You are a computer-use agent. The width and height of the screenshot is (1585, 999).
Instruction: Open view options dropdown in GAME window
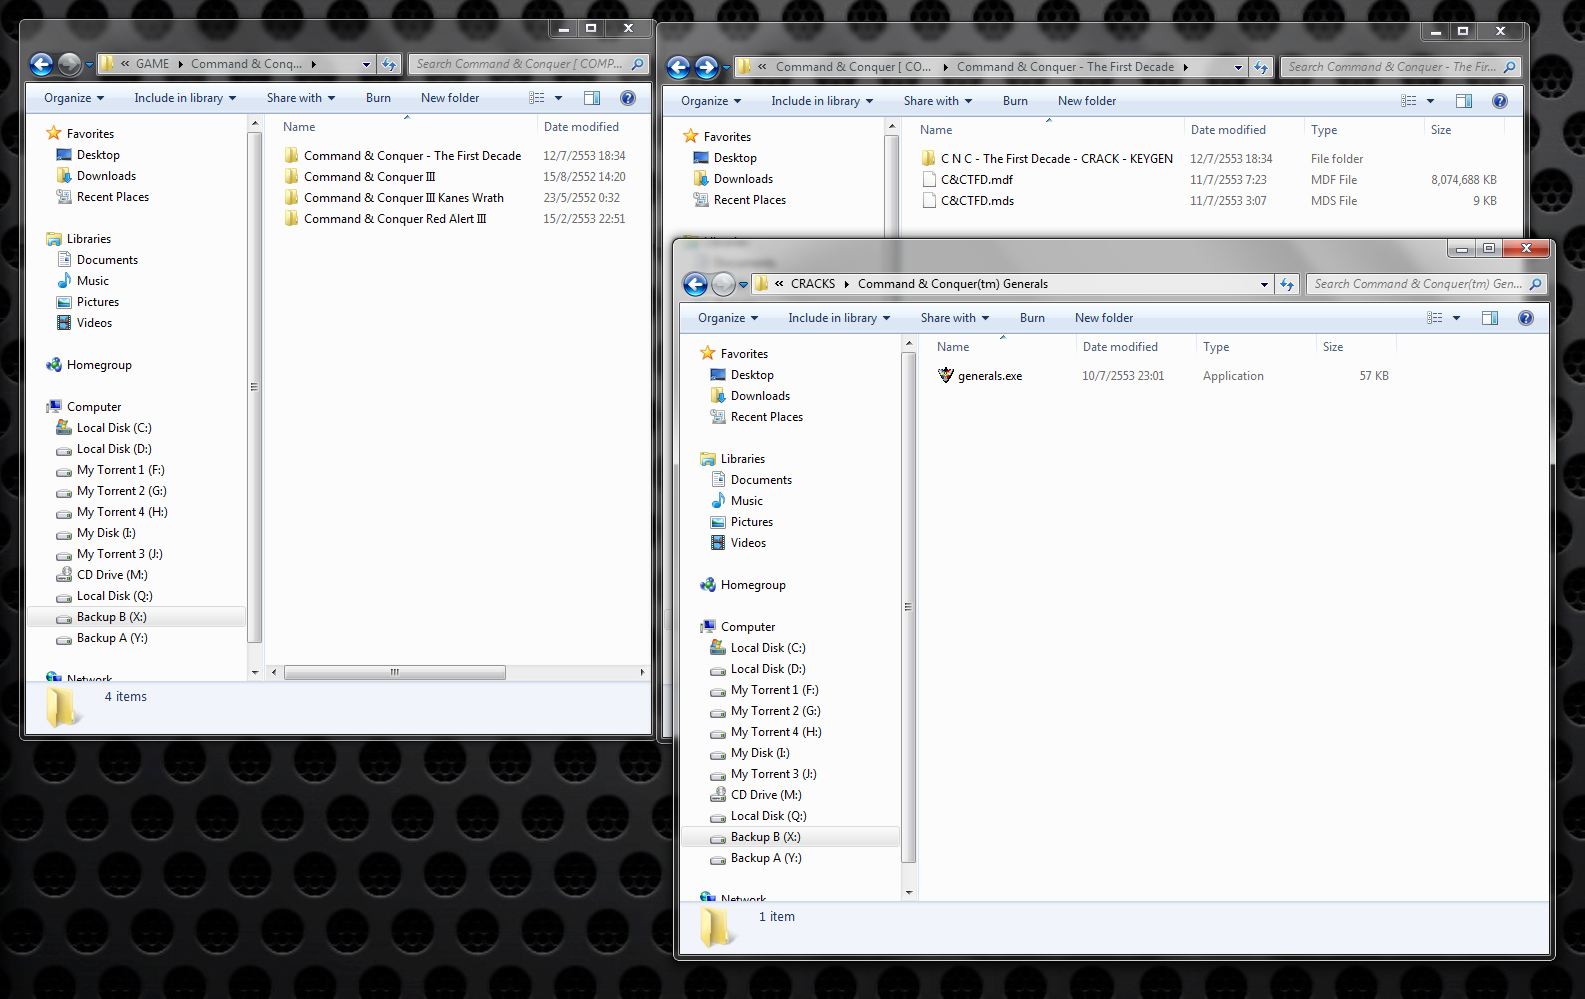558,98
